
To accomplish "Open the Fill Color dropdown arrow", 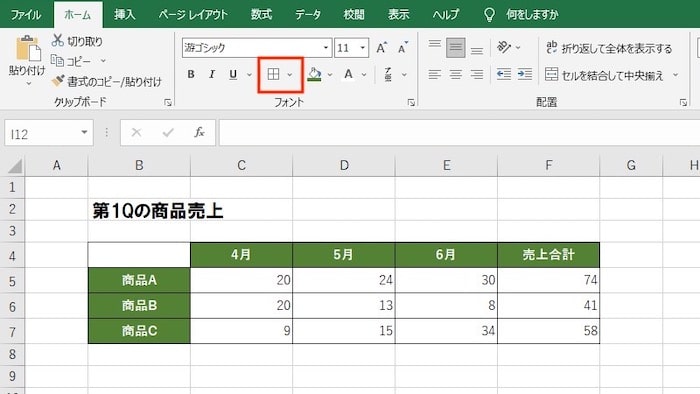I will [330, 75].
